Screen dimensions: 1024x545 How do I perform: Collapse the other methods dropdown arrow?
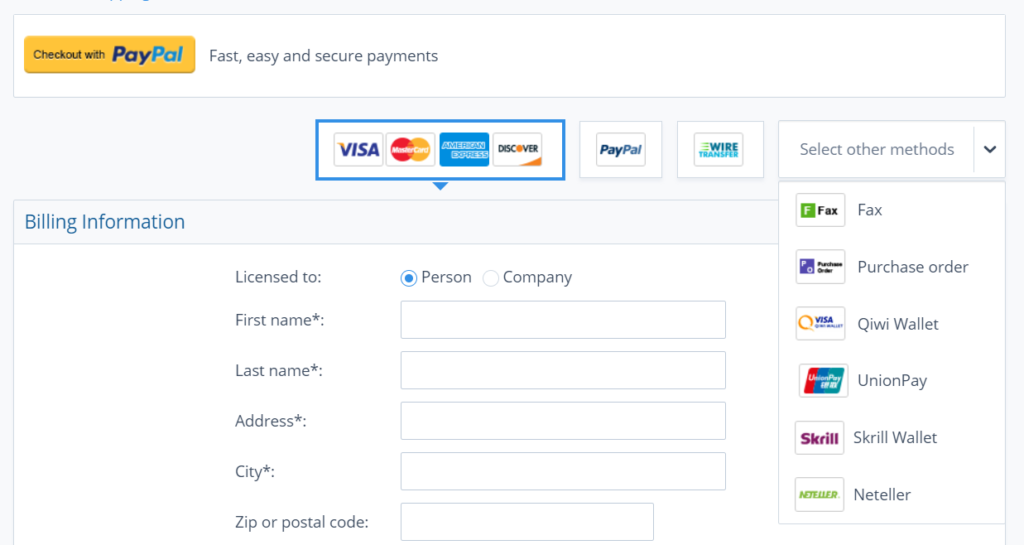coord(990,149)
